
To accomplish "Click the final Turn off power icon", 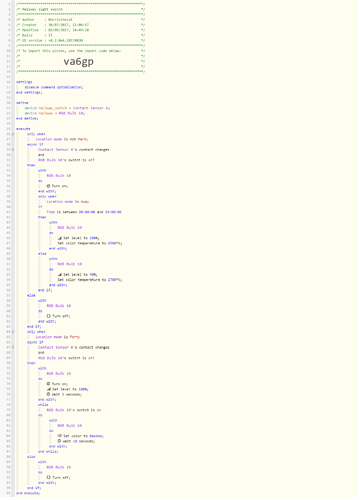I will pos(48,477).
